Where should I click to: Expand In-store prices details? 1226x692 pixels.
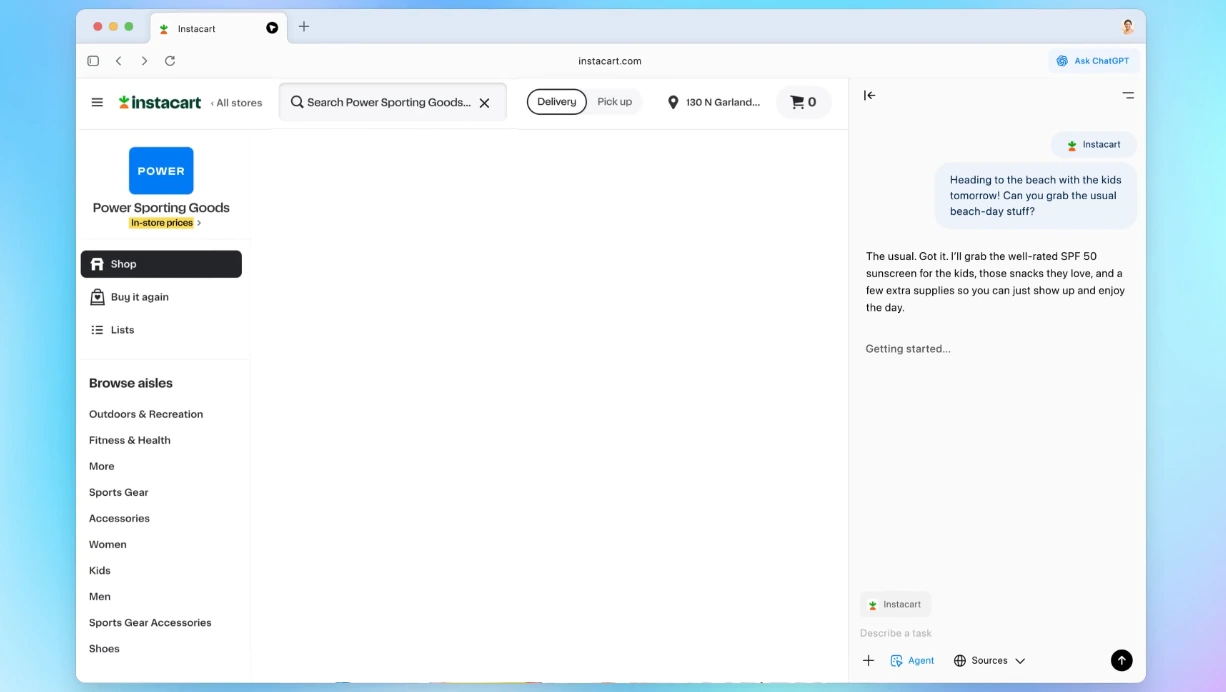(165, 223)
